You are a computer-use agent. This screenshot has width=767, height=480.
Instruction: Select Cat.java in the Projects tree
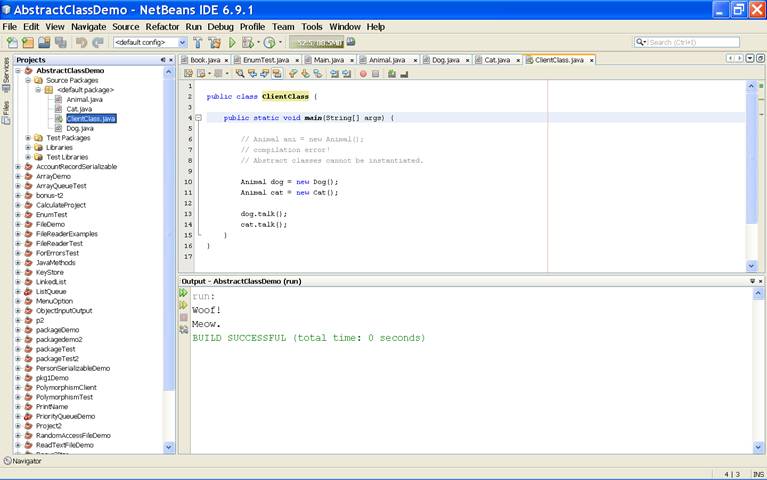pos(80,109)
